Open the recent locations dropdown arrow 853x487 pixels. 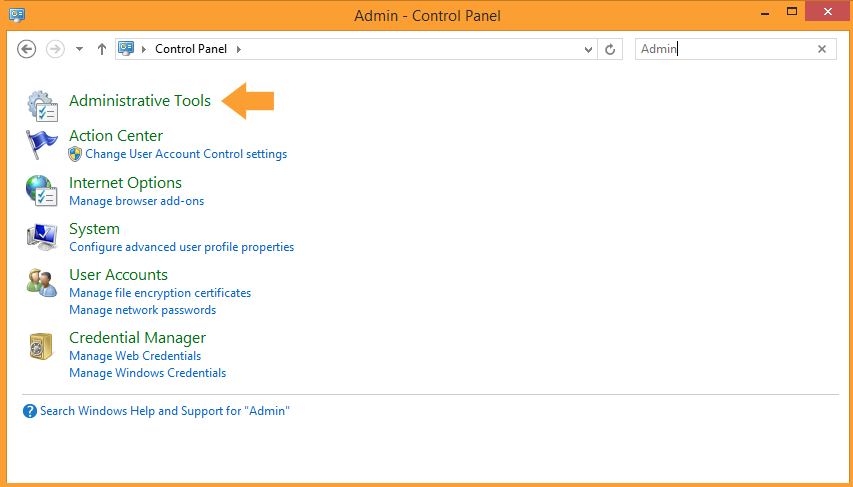[x=79, y=49]
